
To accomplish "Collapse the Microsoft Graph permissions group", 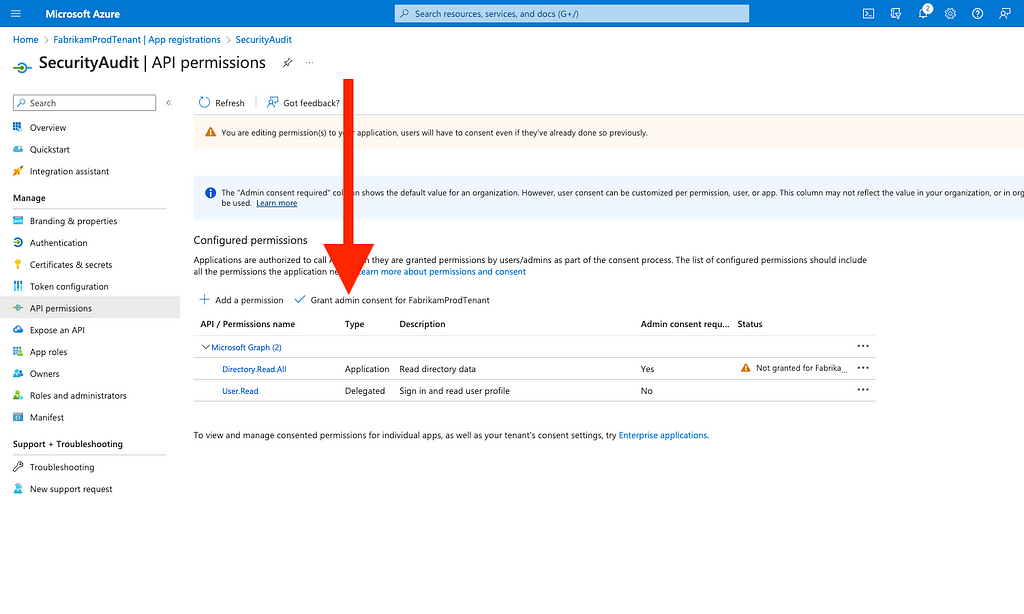I will coord(206,347).
